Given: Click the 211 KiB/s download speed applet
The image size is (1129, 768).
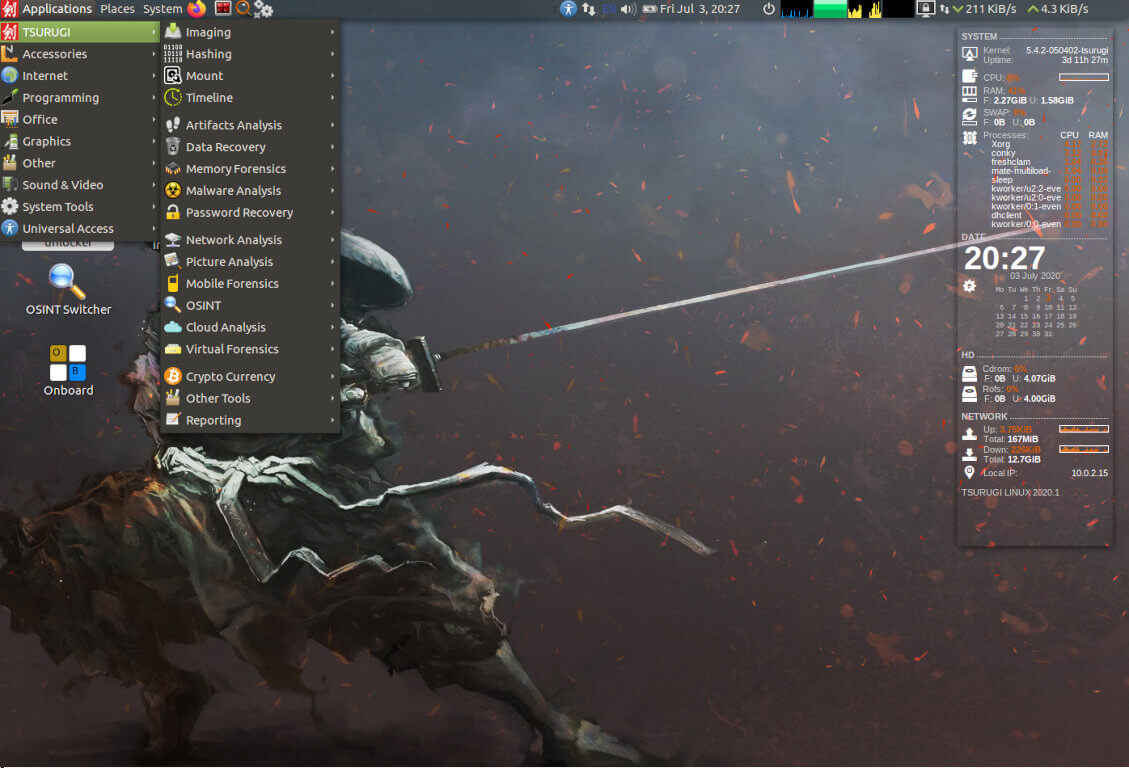Looking at the screenshot, I should click(984, 9).
